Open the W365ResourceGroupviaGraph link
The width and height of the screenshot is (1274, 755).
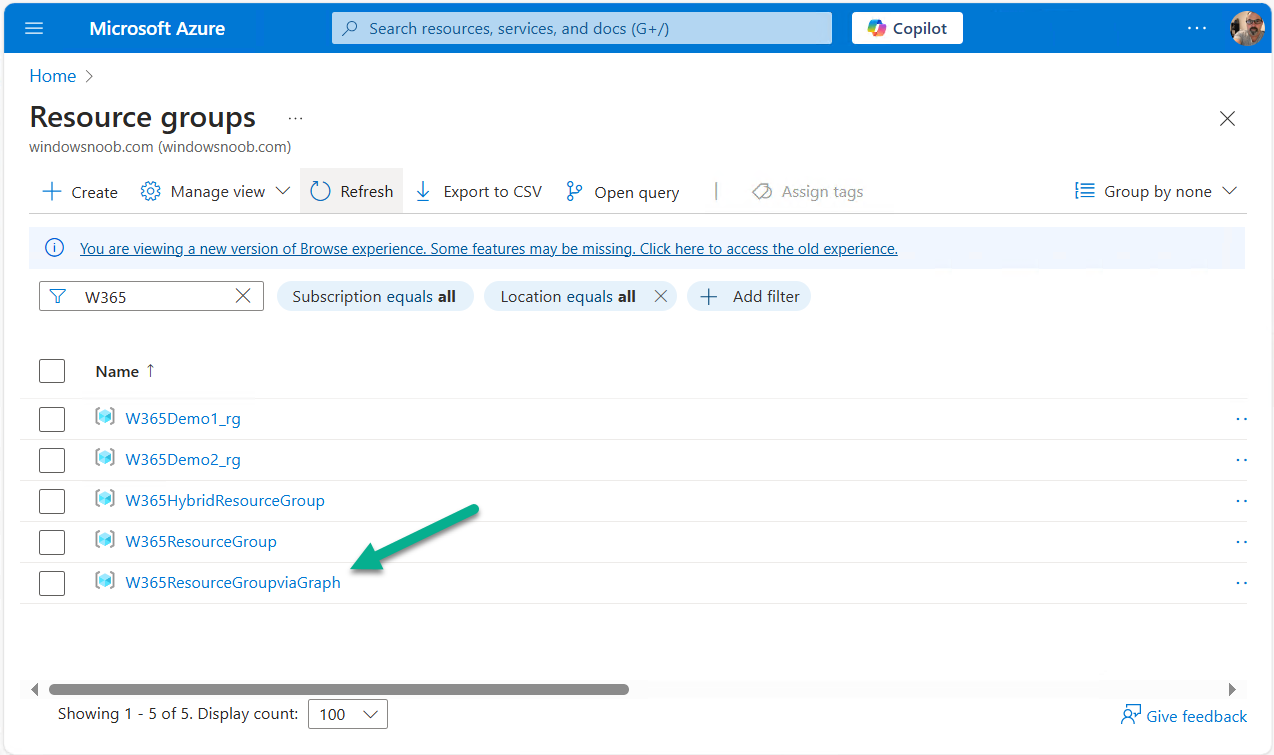233,583
